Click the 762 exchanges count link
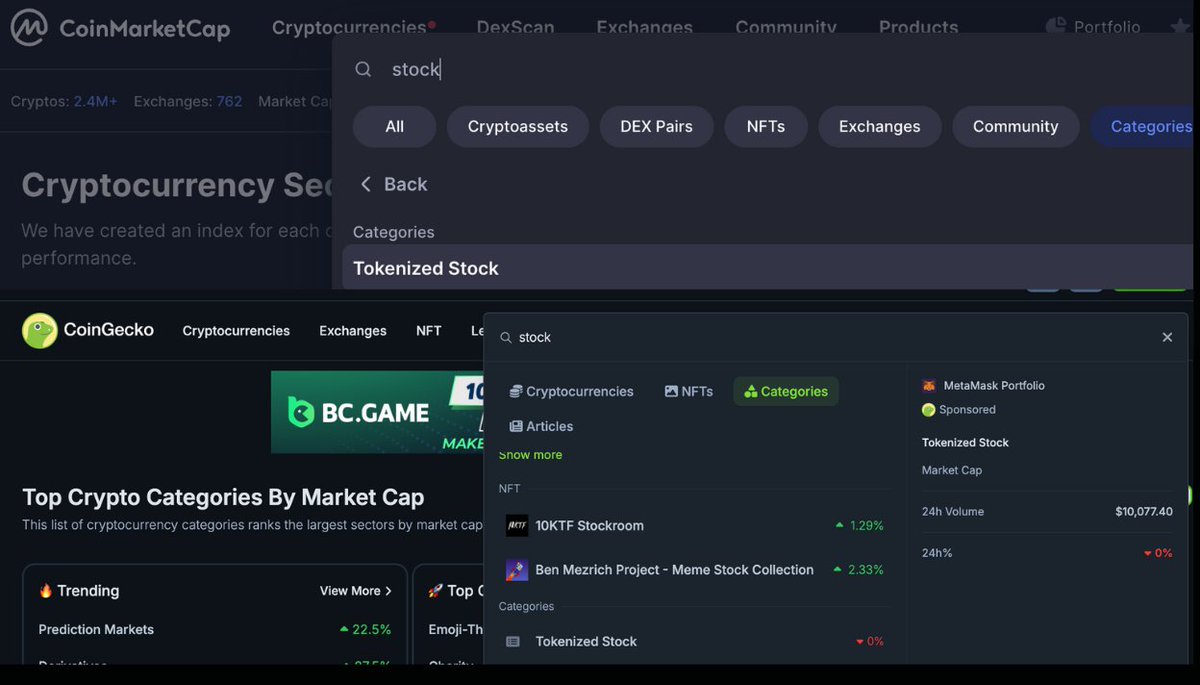Viewport: 1200px width, 685px height. (x=229, y=101)
